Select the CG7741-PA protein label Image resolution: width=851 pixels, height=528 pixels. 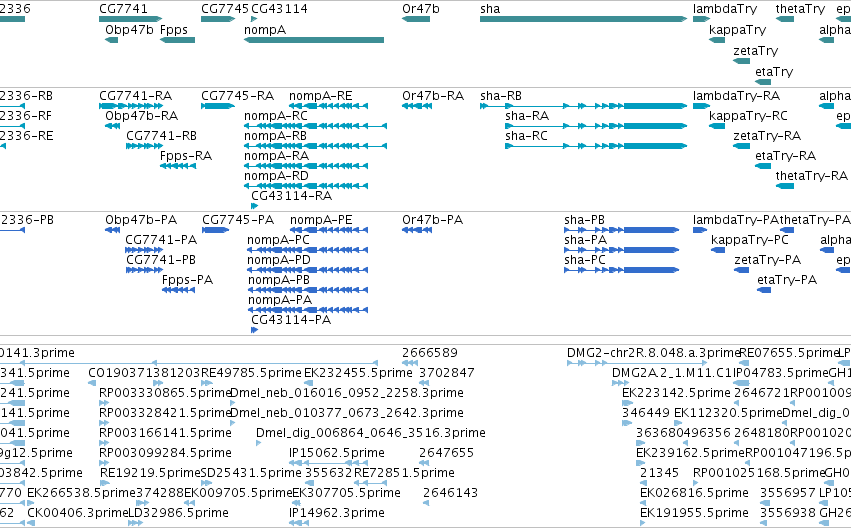click(161, 240)
